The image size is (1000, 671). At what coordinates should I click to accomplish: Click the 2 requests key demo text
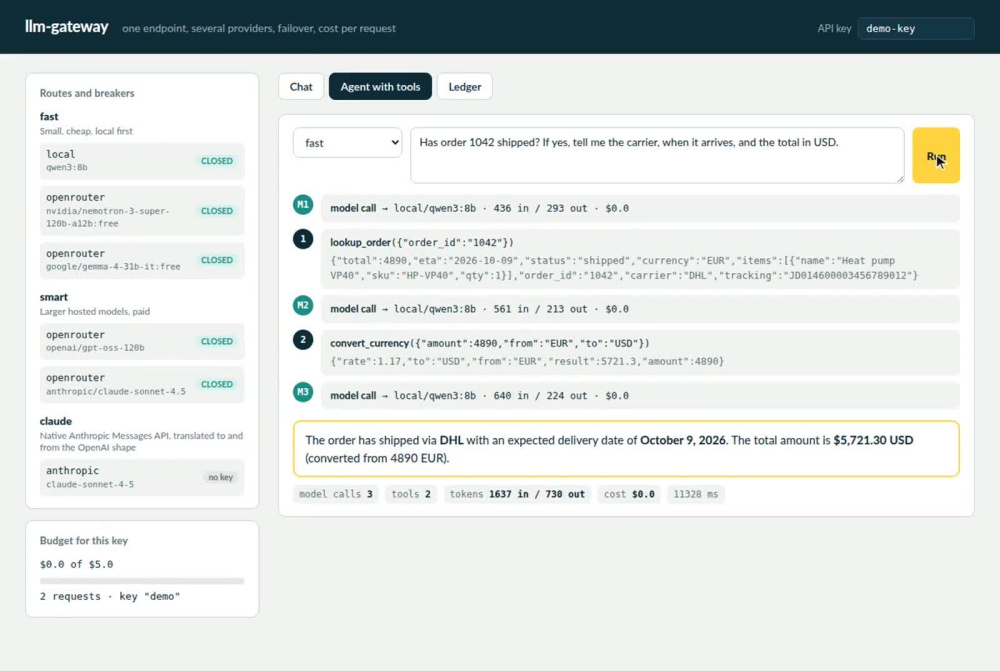[110, 596]
